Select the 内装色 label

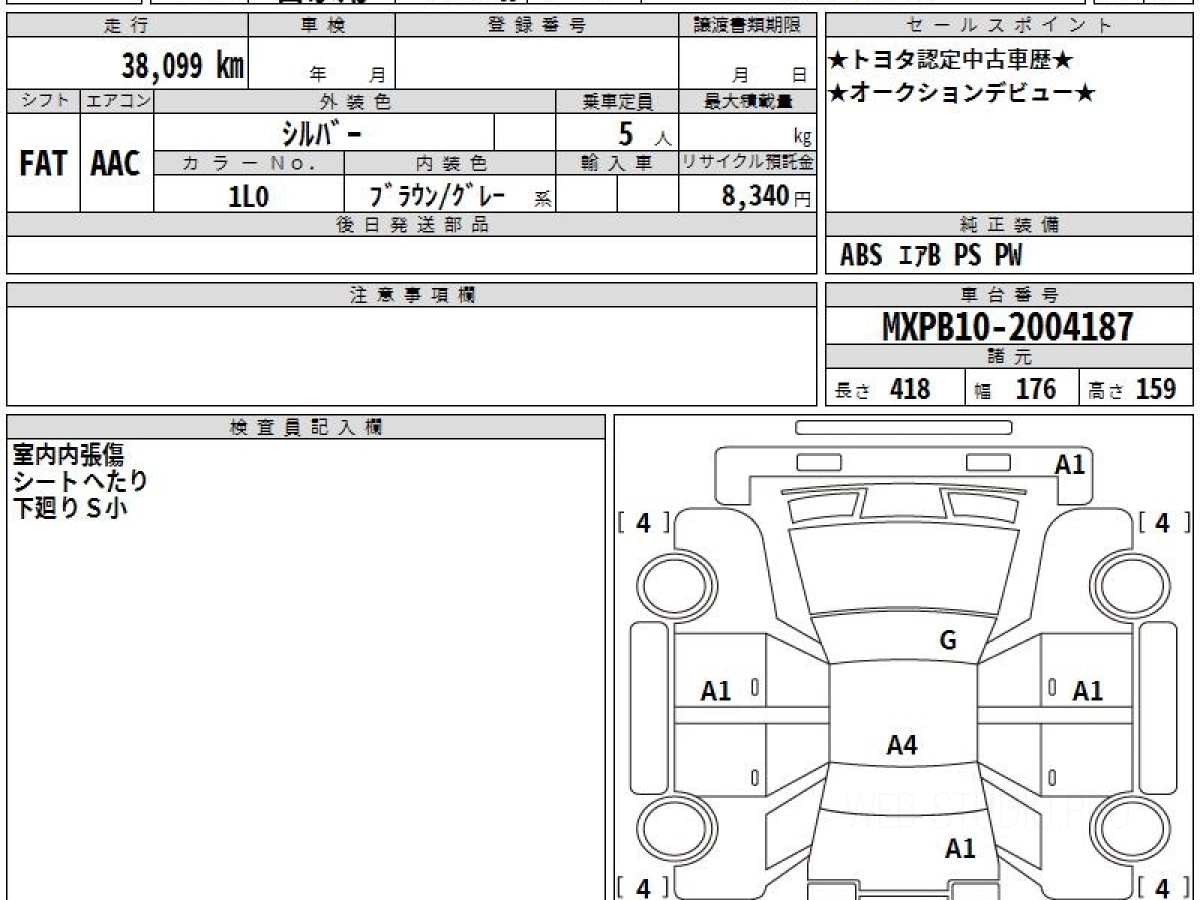click(x=450, y=163)
